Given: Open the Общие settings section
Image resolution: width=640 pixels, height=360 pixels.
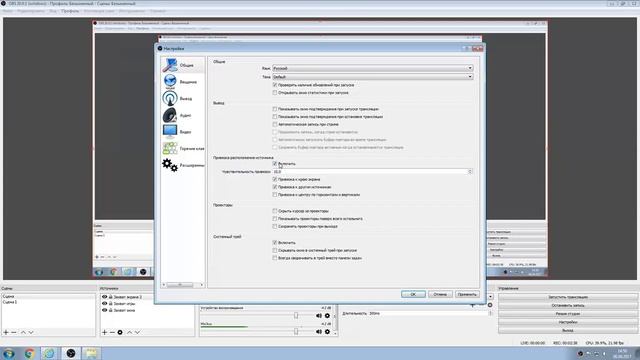Looking at the screenshot, I should pos(183,65).
